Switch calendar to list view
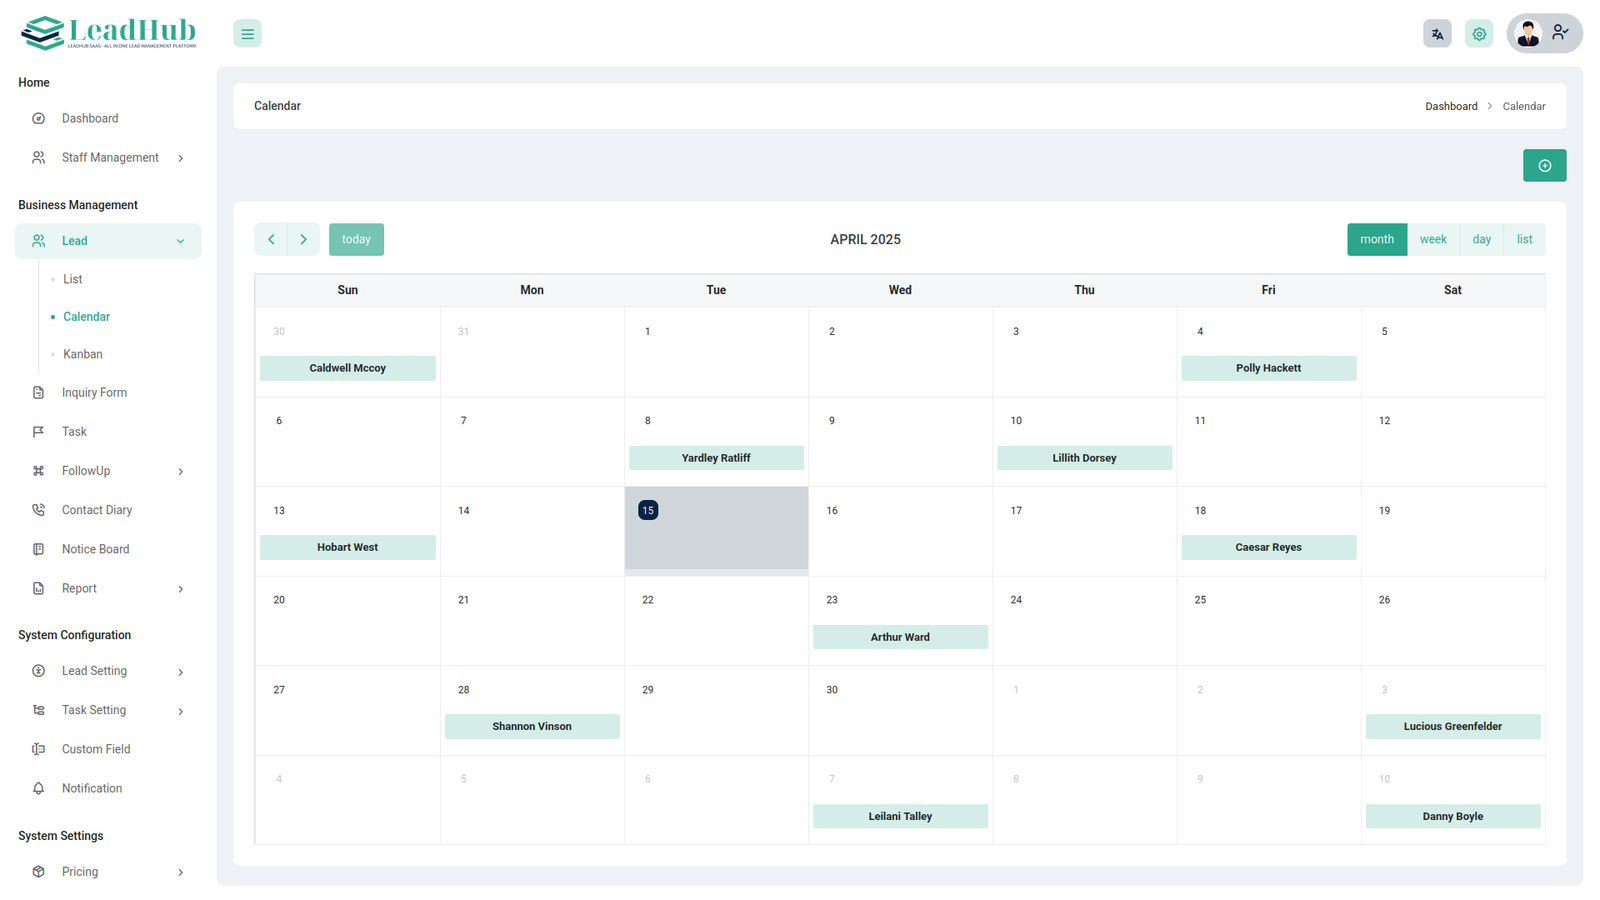The width and height of the screenshot is (1600, 900). tap(1524, 240)
